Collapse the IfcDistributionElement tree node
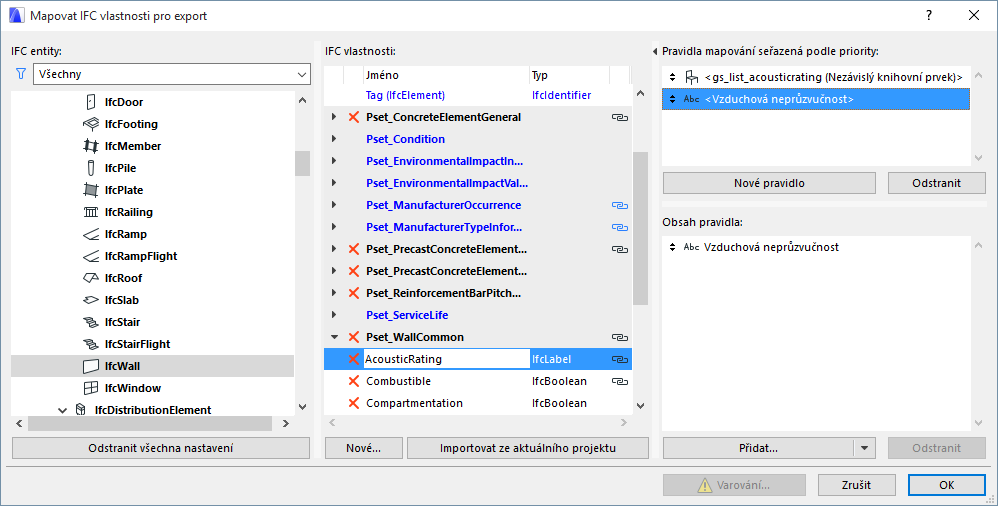The width and height of the screenshot is (998, 506). pos(63,410)
